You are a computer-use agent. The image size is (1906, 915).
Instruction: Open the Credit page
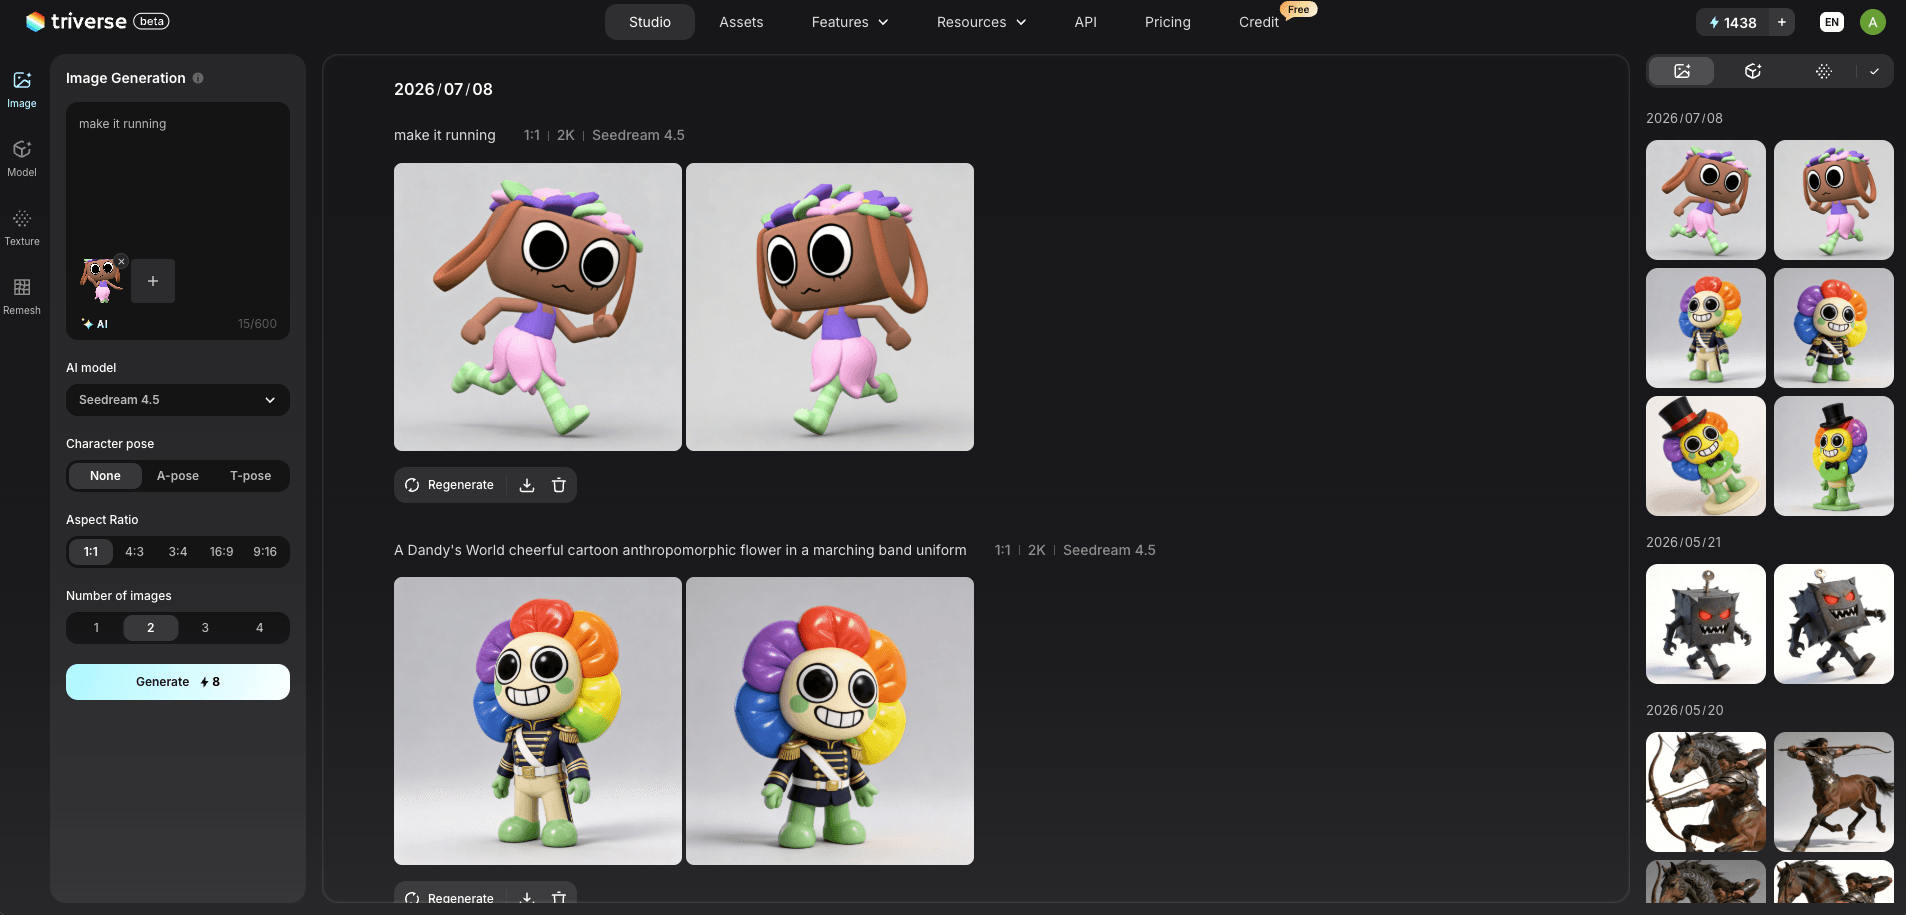(1259, 22)
